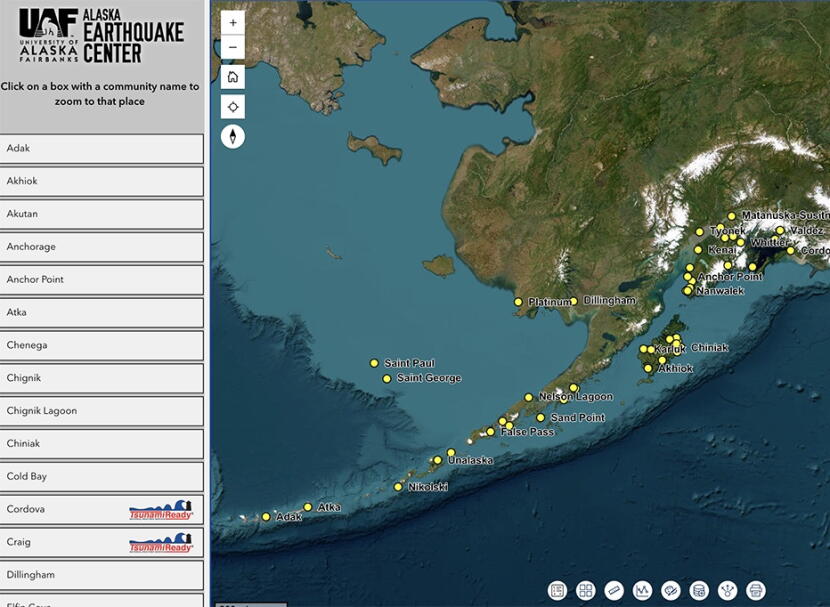Click the Nikolski map marker

pyautogui.click(x=398, y=487)
